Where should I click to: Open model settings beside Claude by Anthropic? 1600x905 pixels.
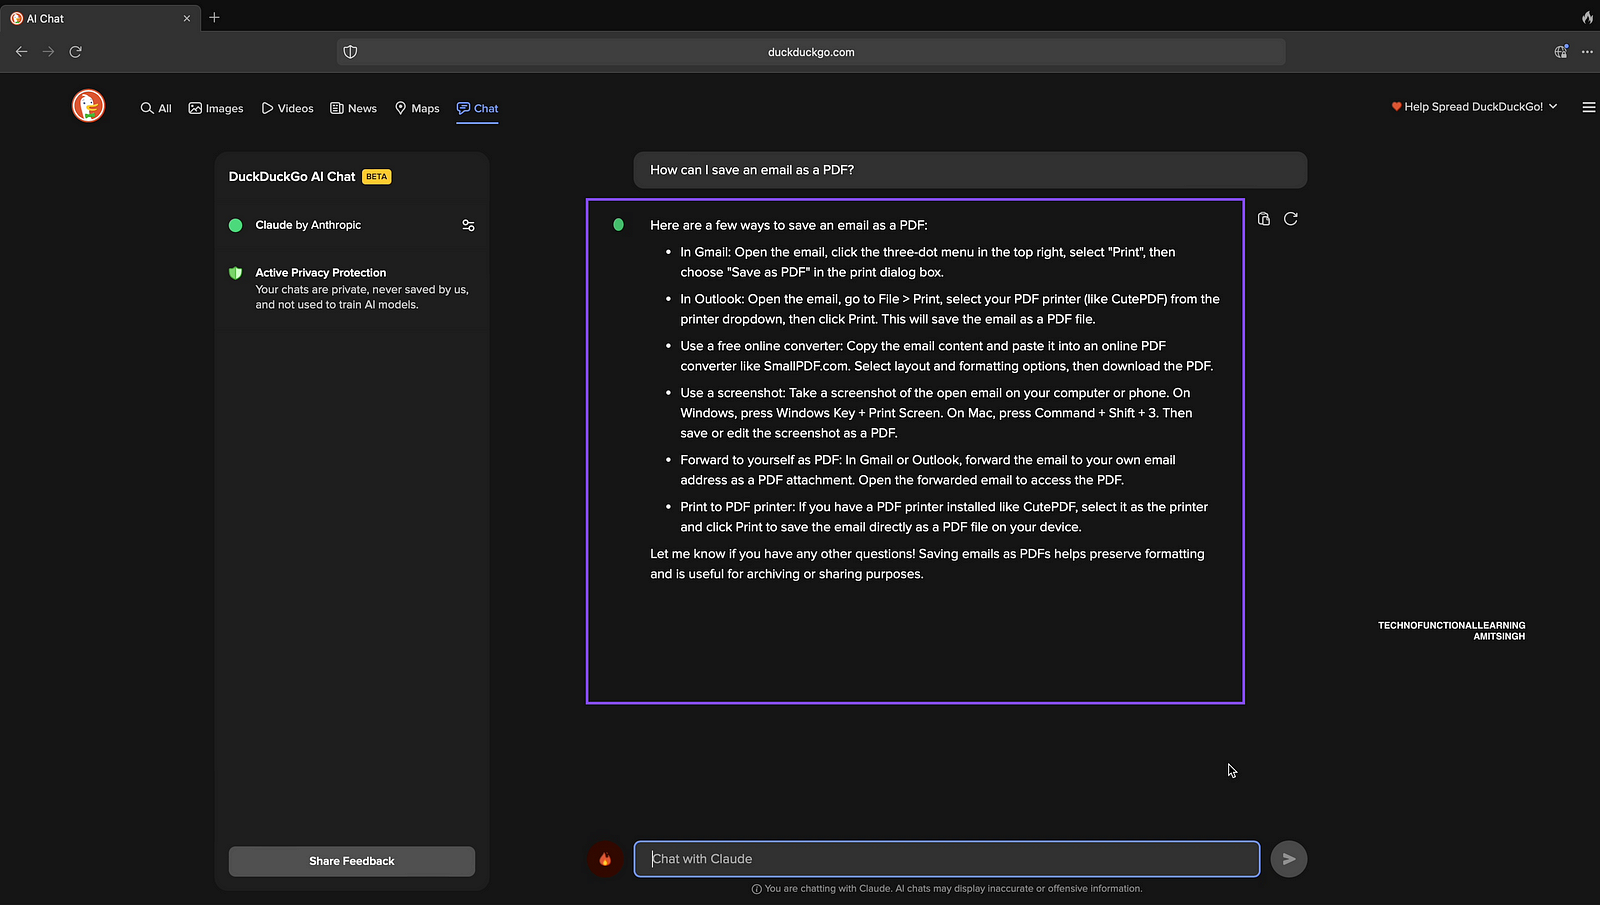[x=468, y=226]
